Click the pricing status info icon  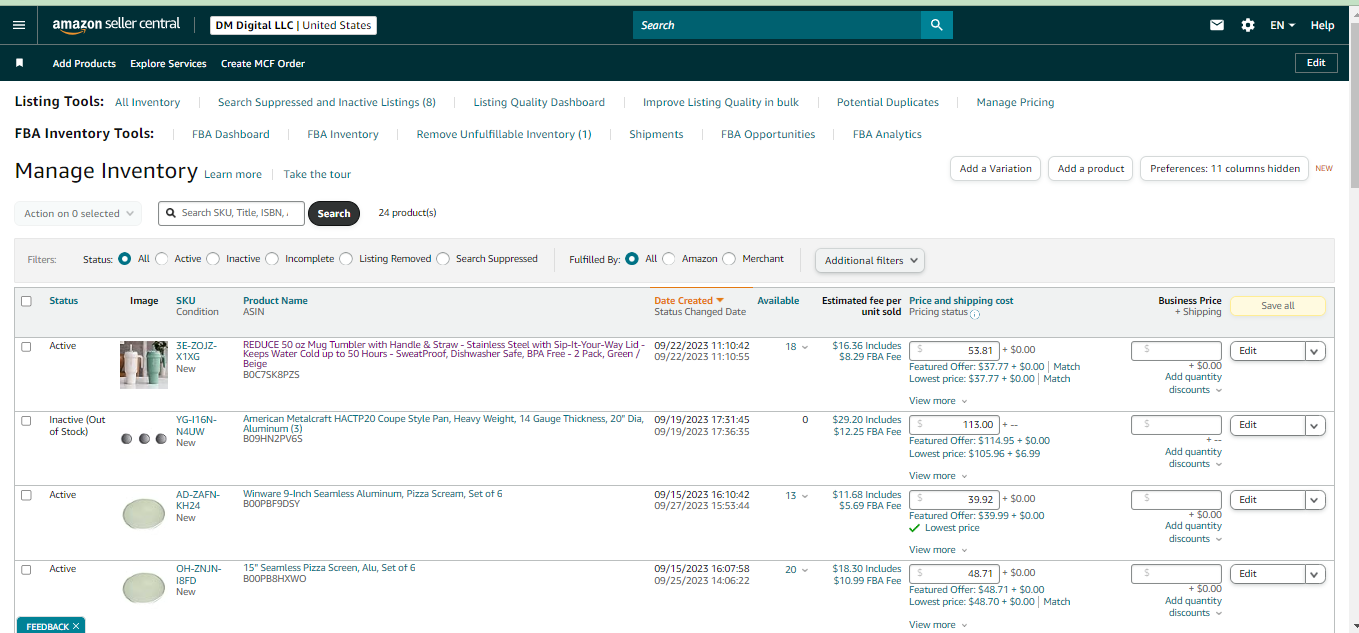[975, 313]
